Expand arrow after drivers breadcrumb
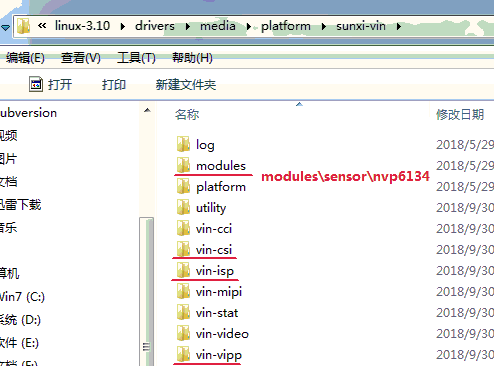 [x=188, y=26]
